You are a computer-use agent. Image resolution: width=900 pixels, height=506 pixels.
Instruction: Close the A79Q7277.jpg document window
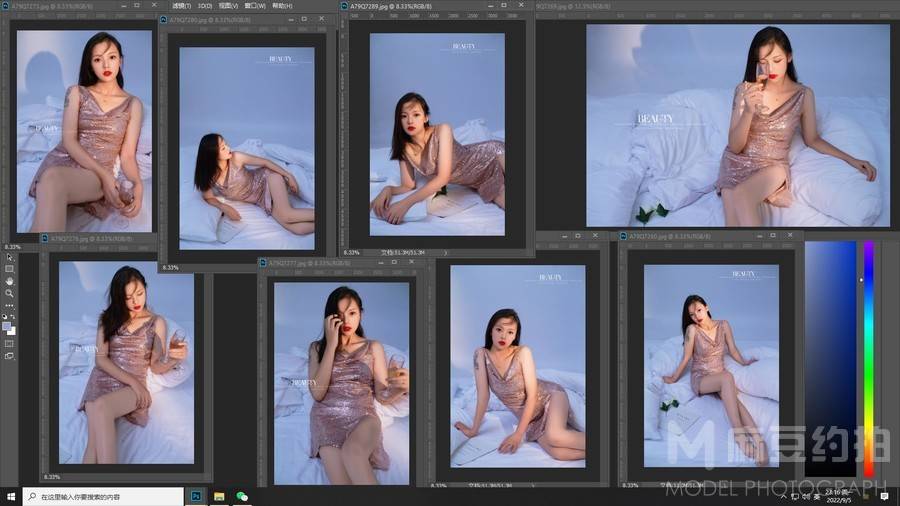pyautogui.click(x=412, y=263)
